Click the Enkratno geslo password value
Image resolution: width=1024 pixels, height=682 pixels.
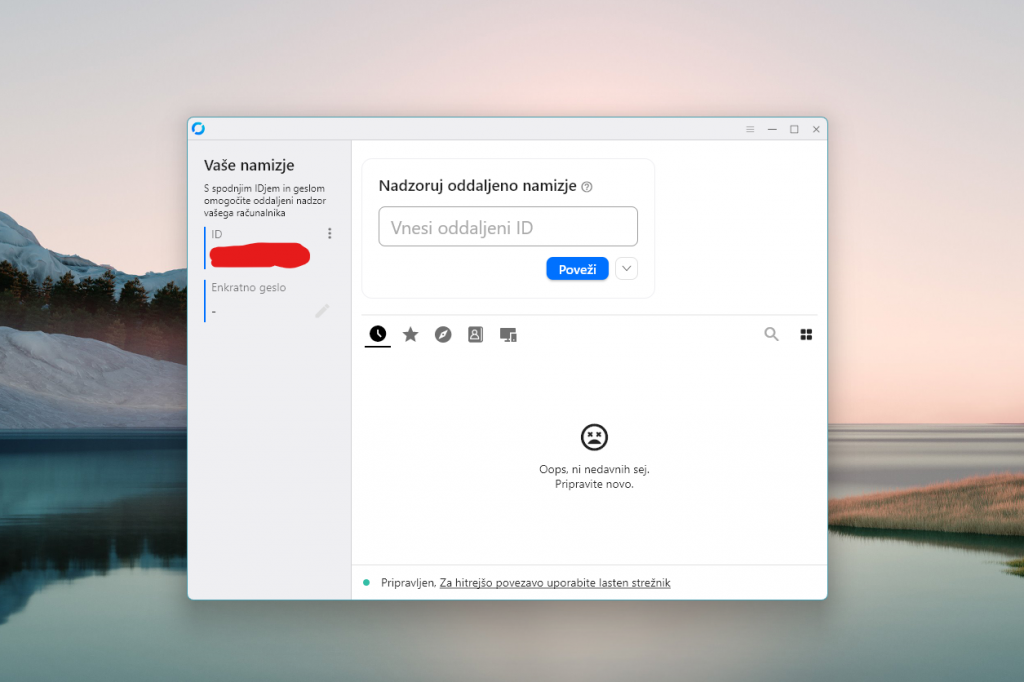point(215,312)
